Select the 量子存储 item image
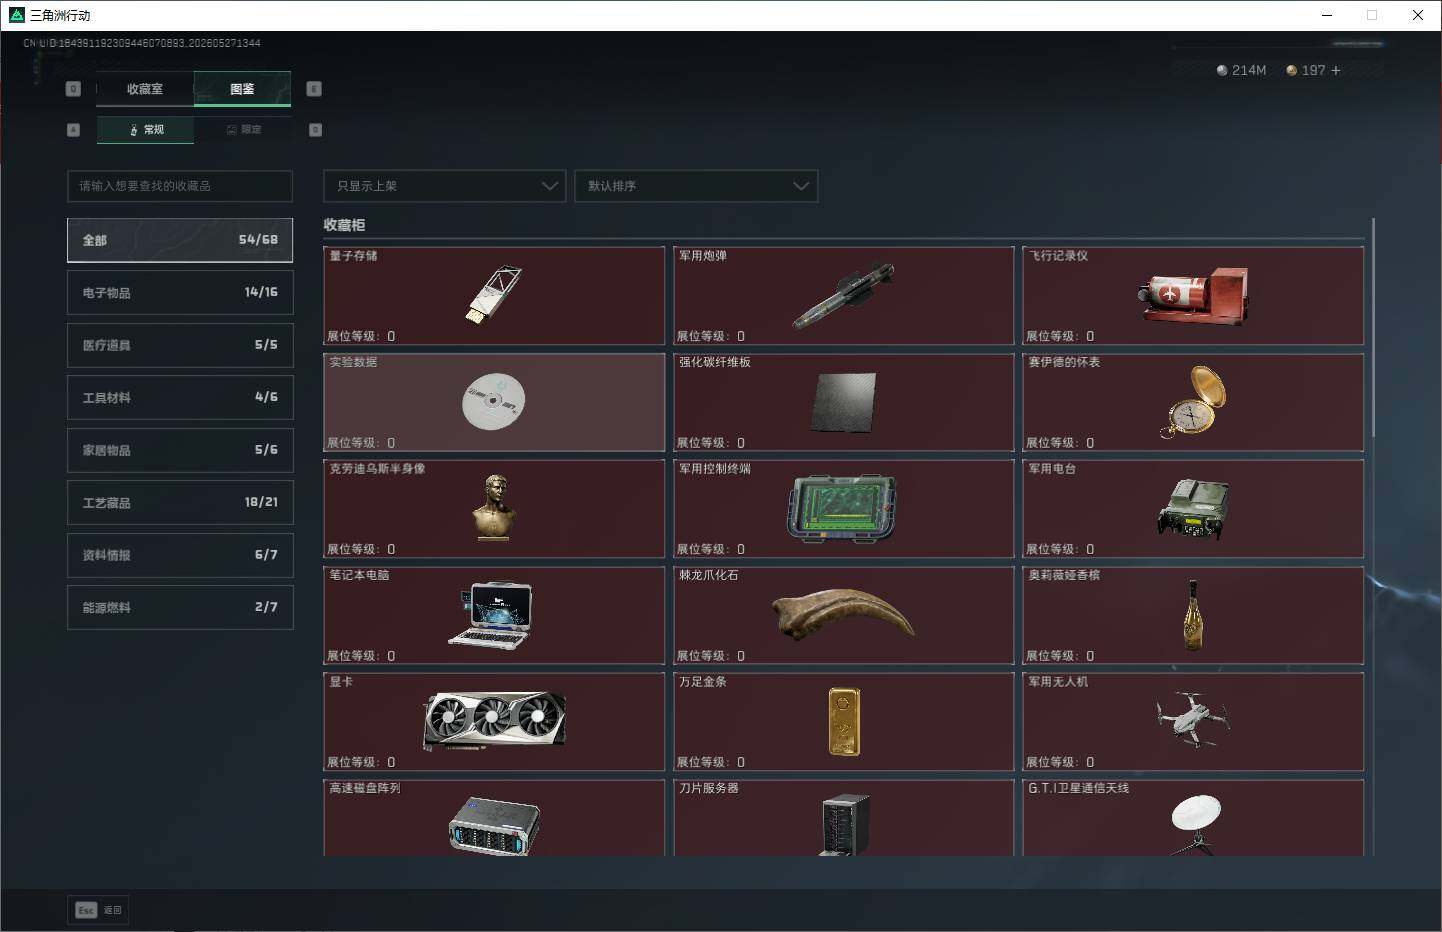1442x932 pixels. pyautogui.click(x=494, y=294)
